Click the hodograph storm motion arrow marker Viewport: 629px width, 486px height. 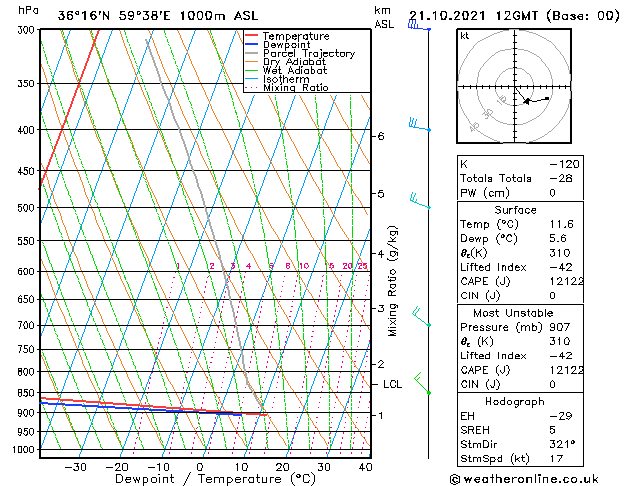point(527,101)
